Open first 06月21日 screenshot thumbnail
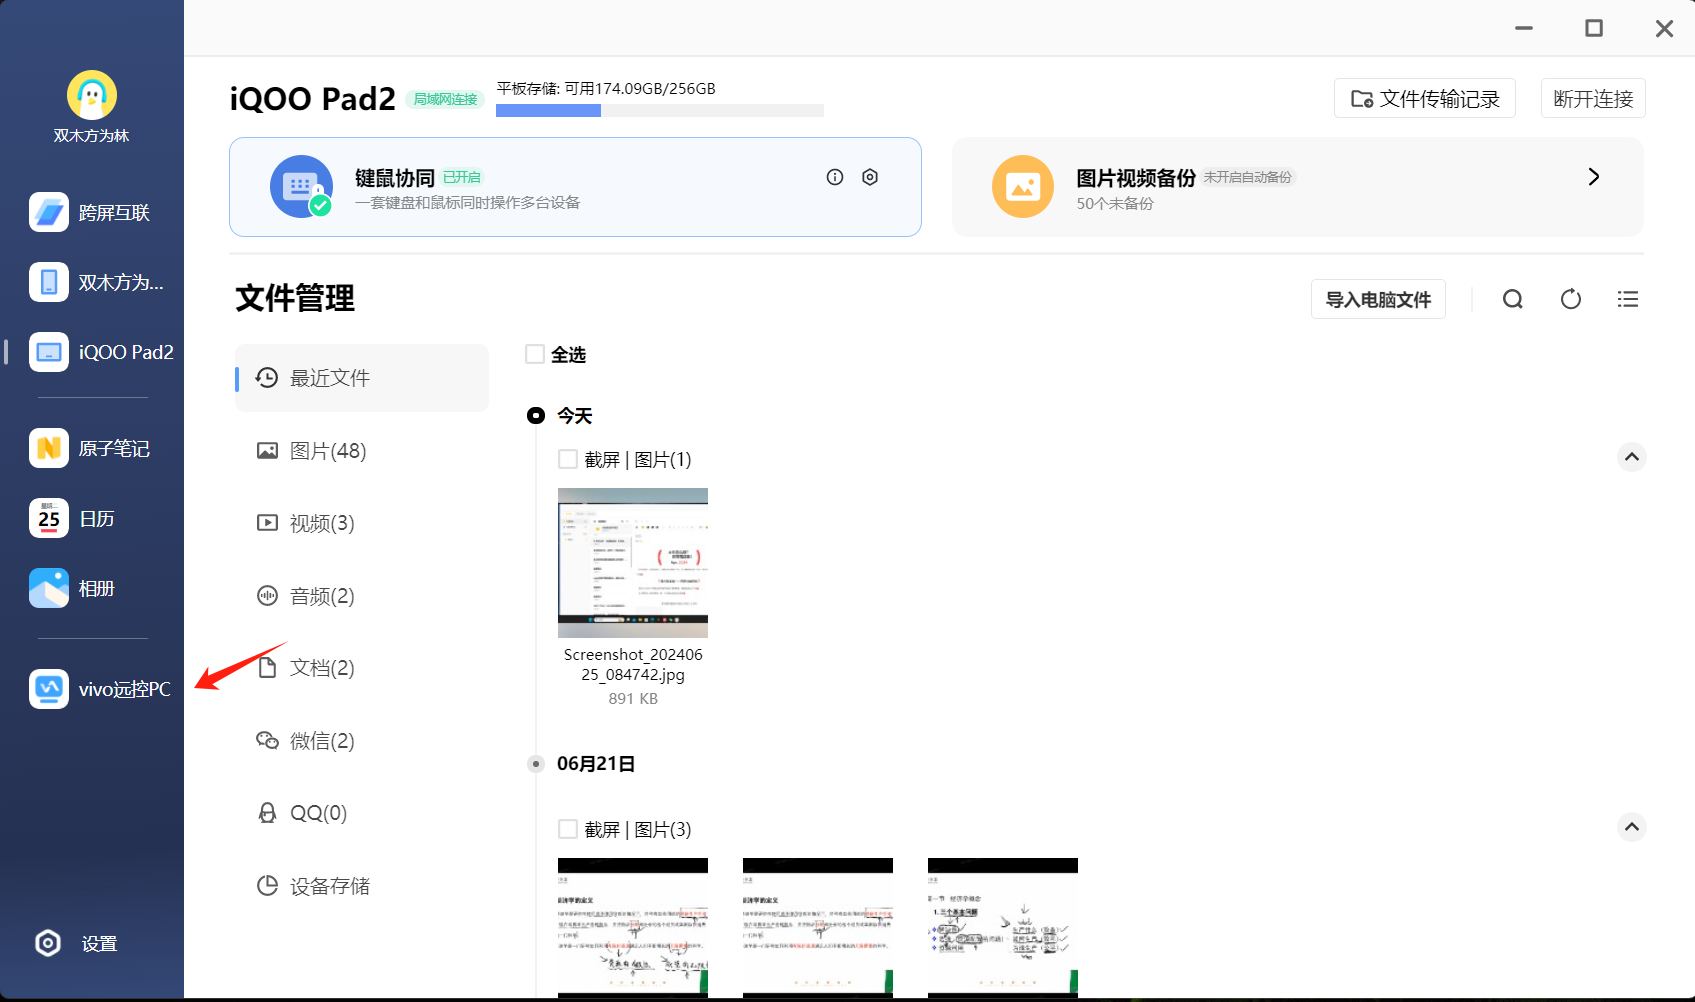The height and width of the screenshot is (1002, 1695). click(x=633, y=927)
